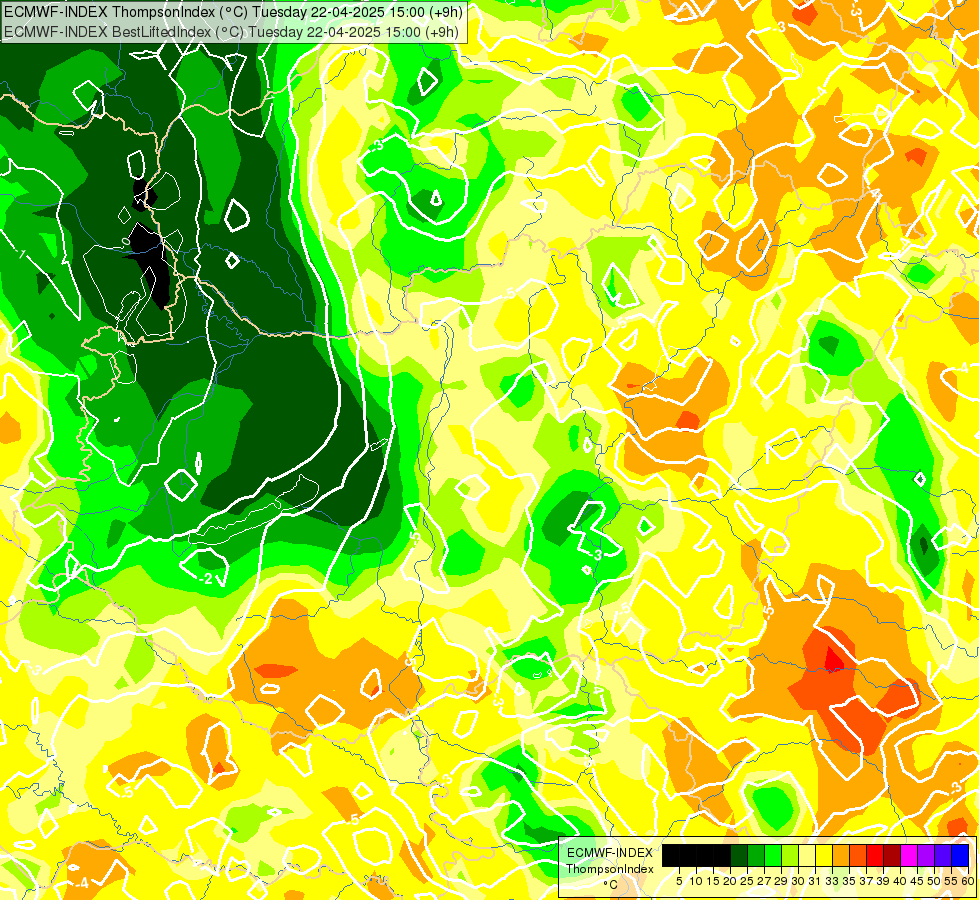Click legend tick value 25
979x900 pixels.
[747, 881]
